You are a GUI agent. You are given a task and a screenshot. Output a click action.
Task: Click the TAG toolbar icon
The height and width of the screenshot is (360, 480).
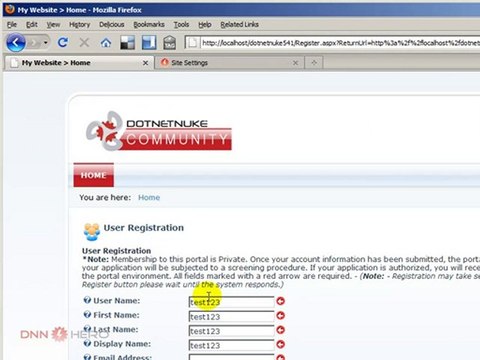(x=169, y=43)
